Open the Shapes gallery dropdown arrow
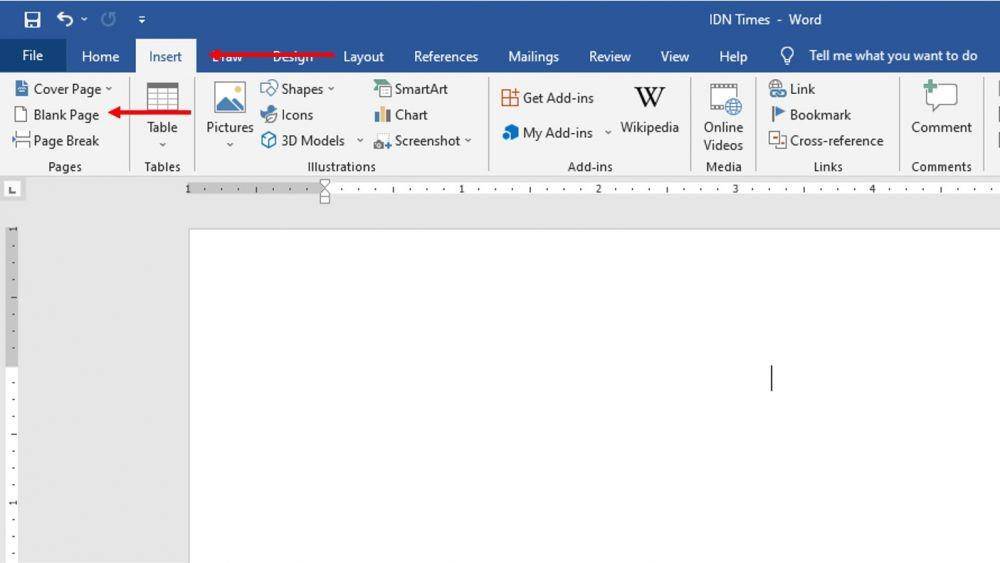The width and height of the screenshot is (1000, 563). (331, 89)
